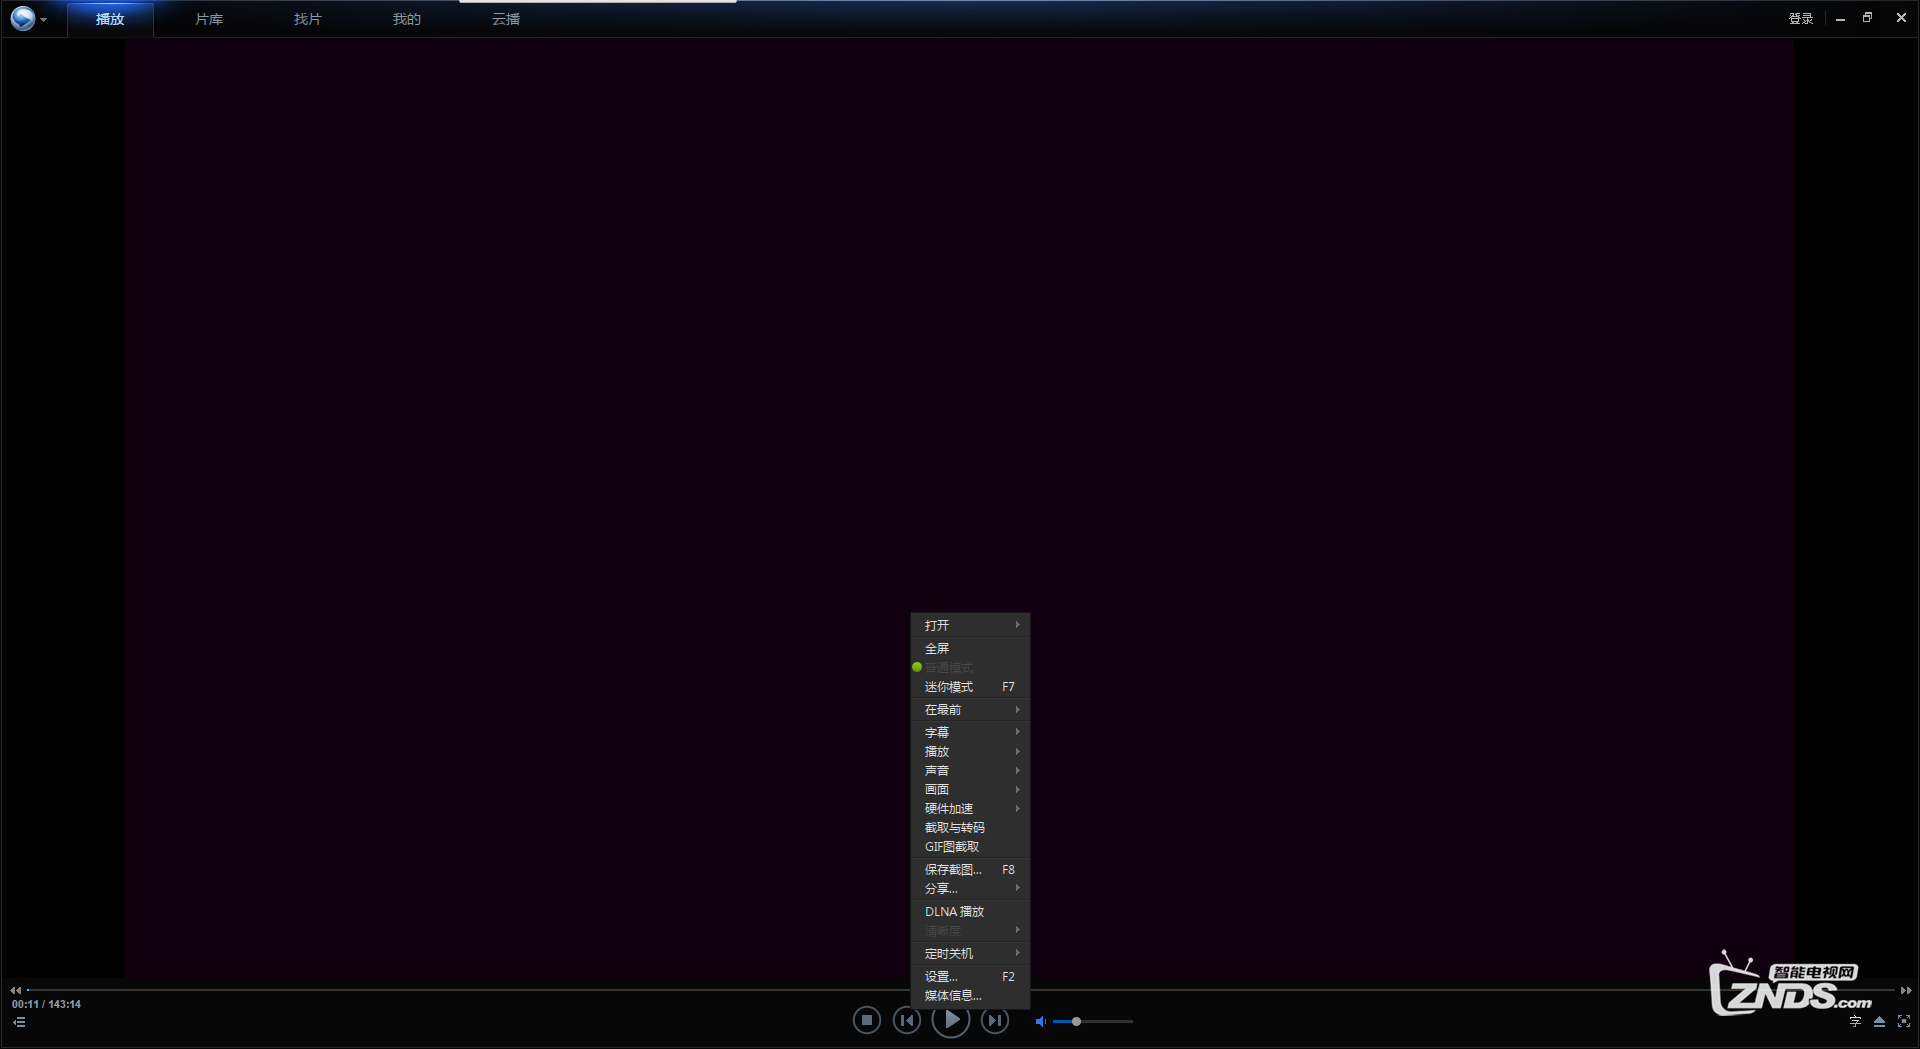
Task: Go to the previous track
Action: point(907,1020)
